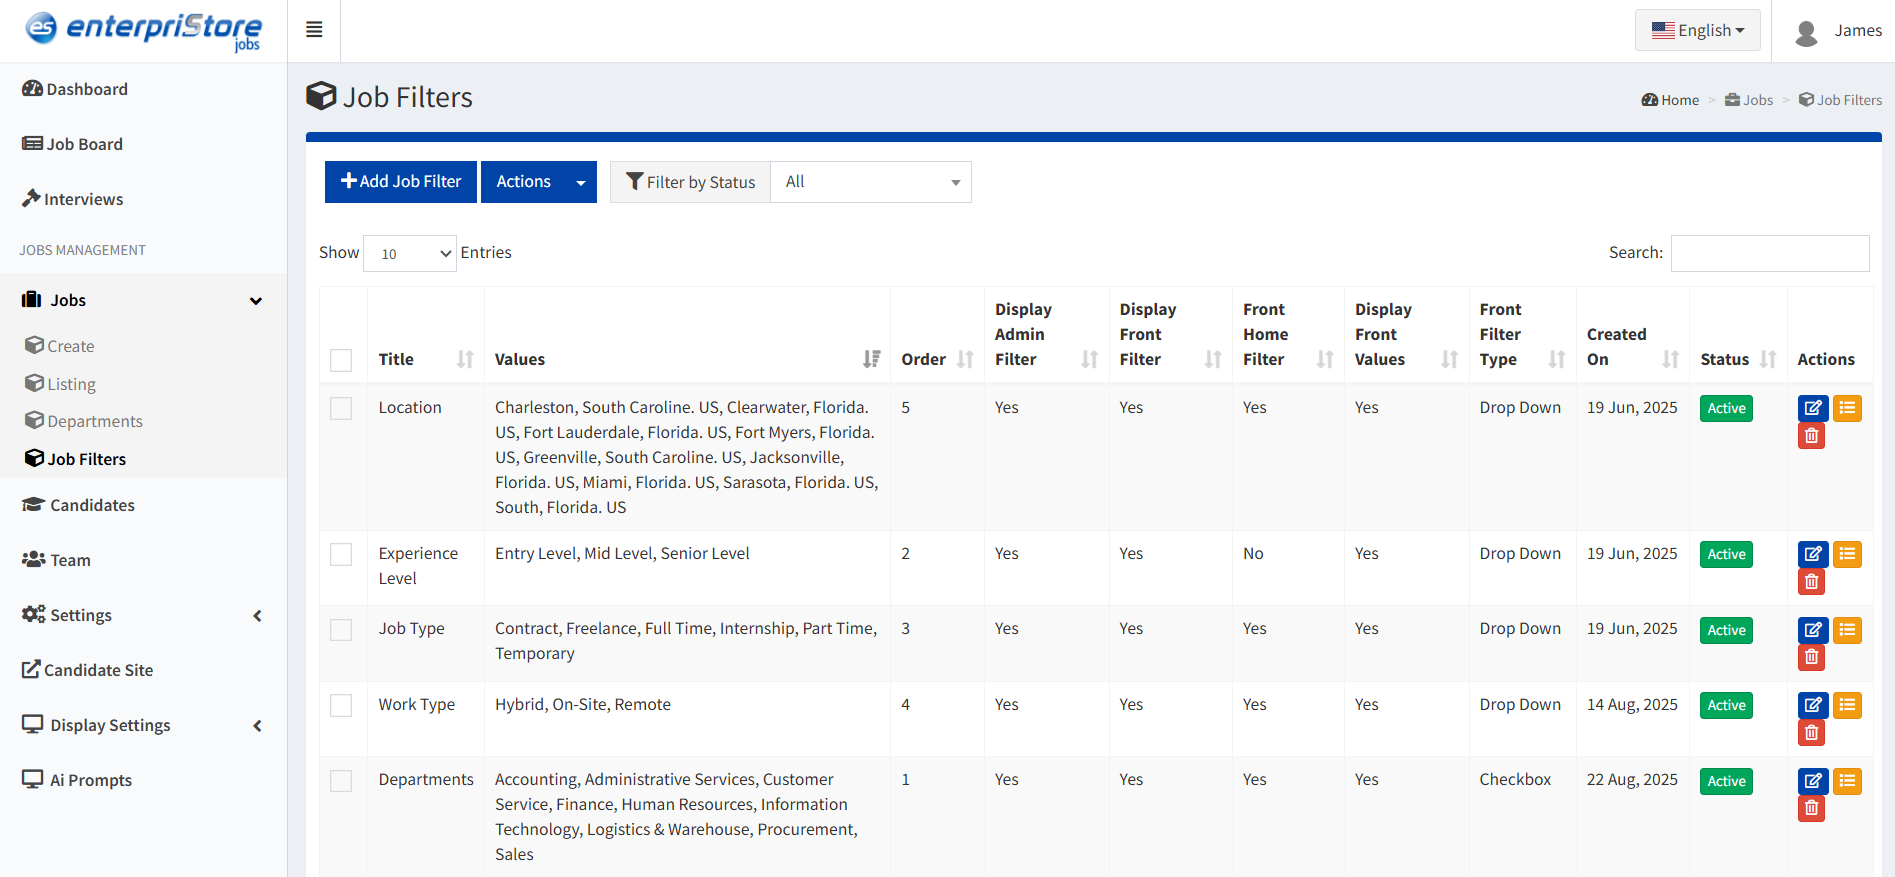Viewport: 1895px width, 877px height.
Task: Open the Filter by Status dropdown
Action: point(870,182)
